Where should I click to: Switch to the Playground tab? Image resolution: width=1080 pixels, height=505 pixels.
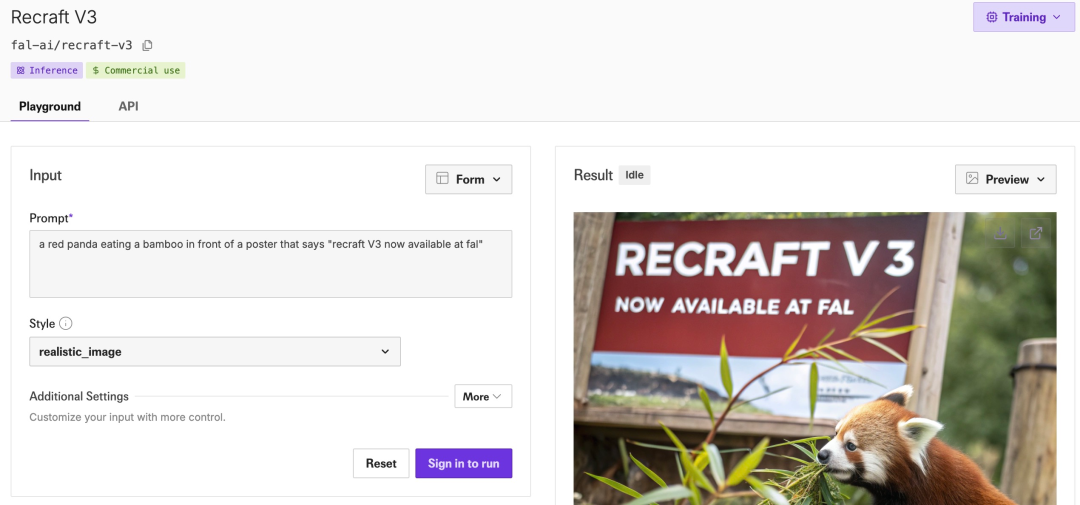pos(50,106)
